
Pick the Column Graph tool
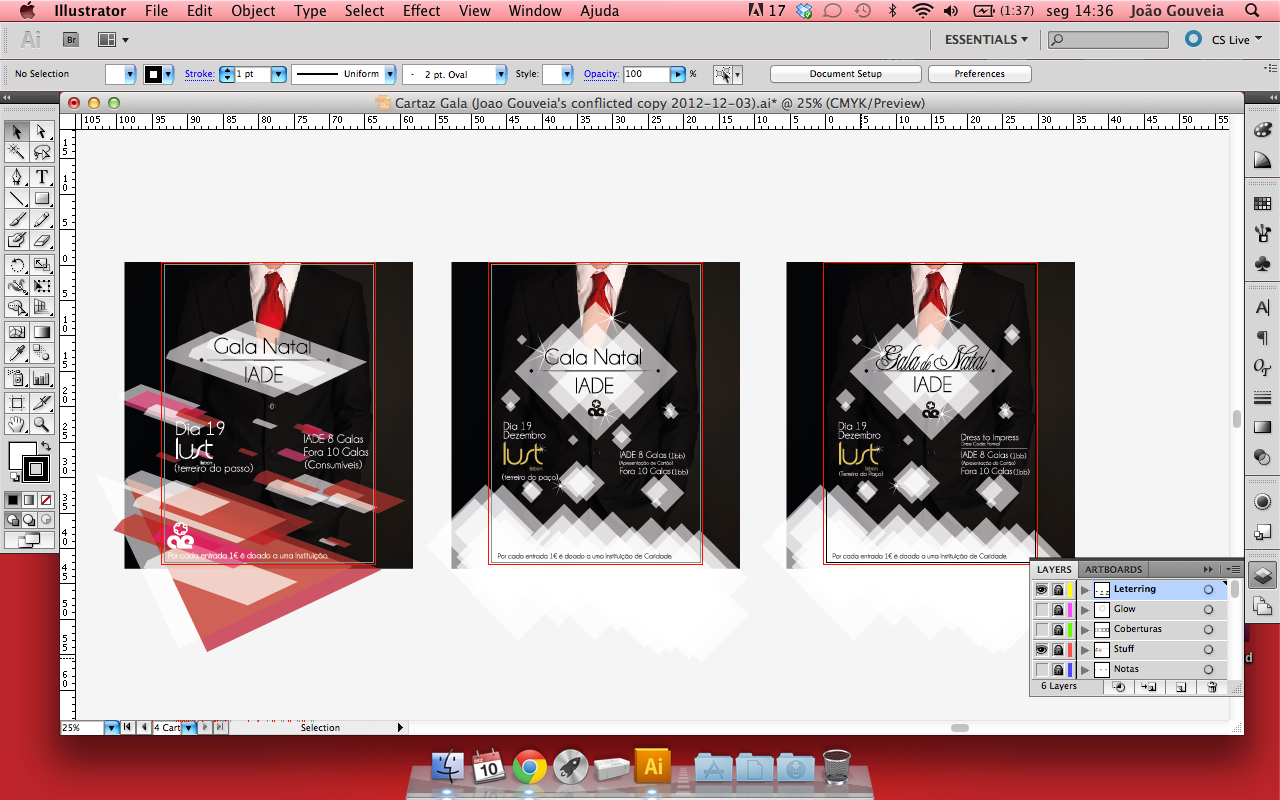[x=42, y=378]
